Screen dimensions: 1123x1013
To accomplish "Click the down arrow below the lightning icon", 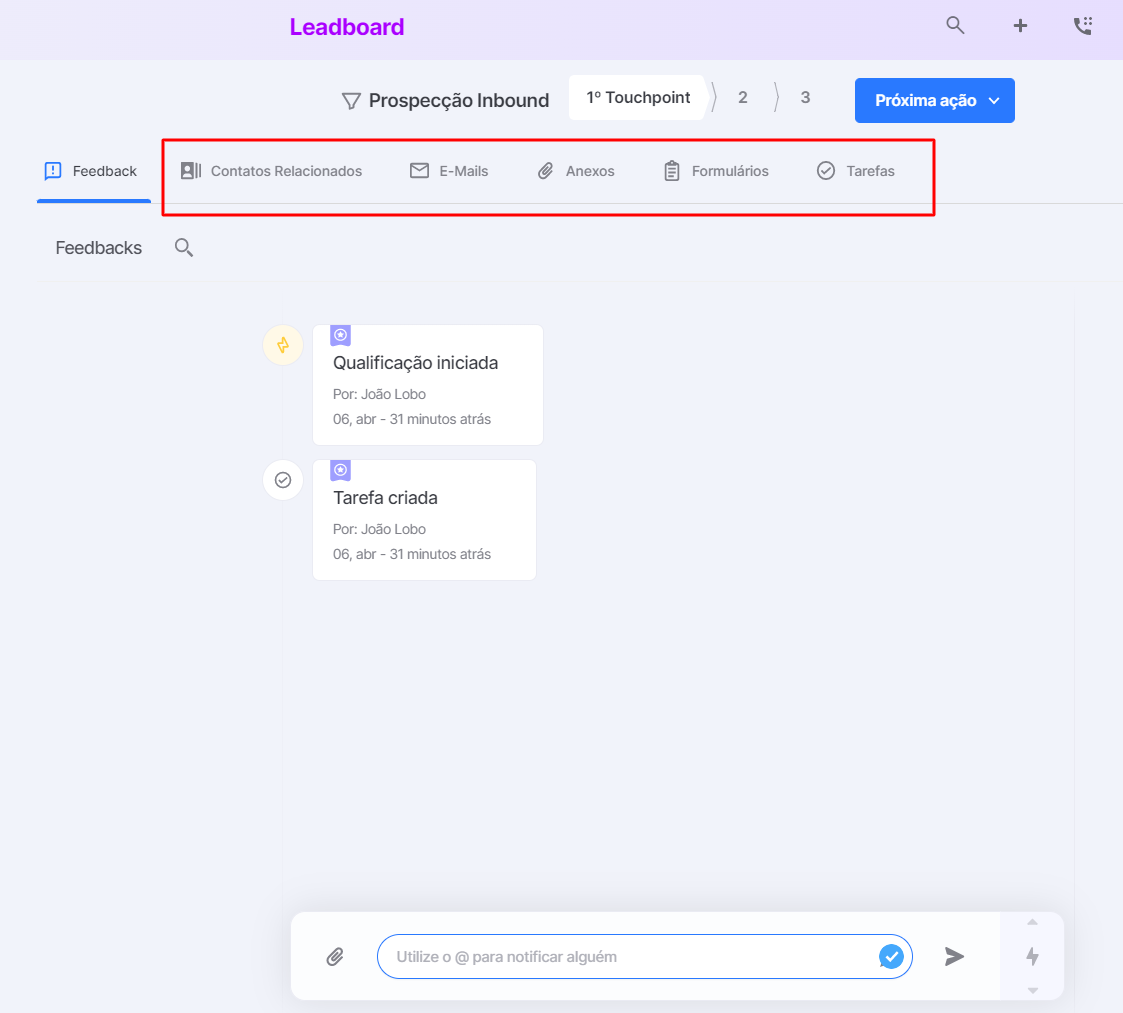I will (1032, 991).
